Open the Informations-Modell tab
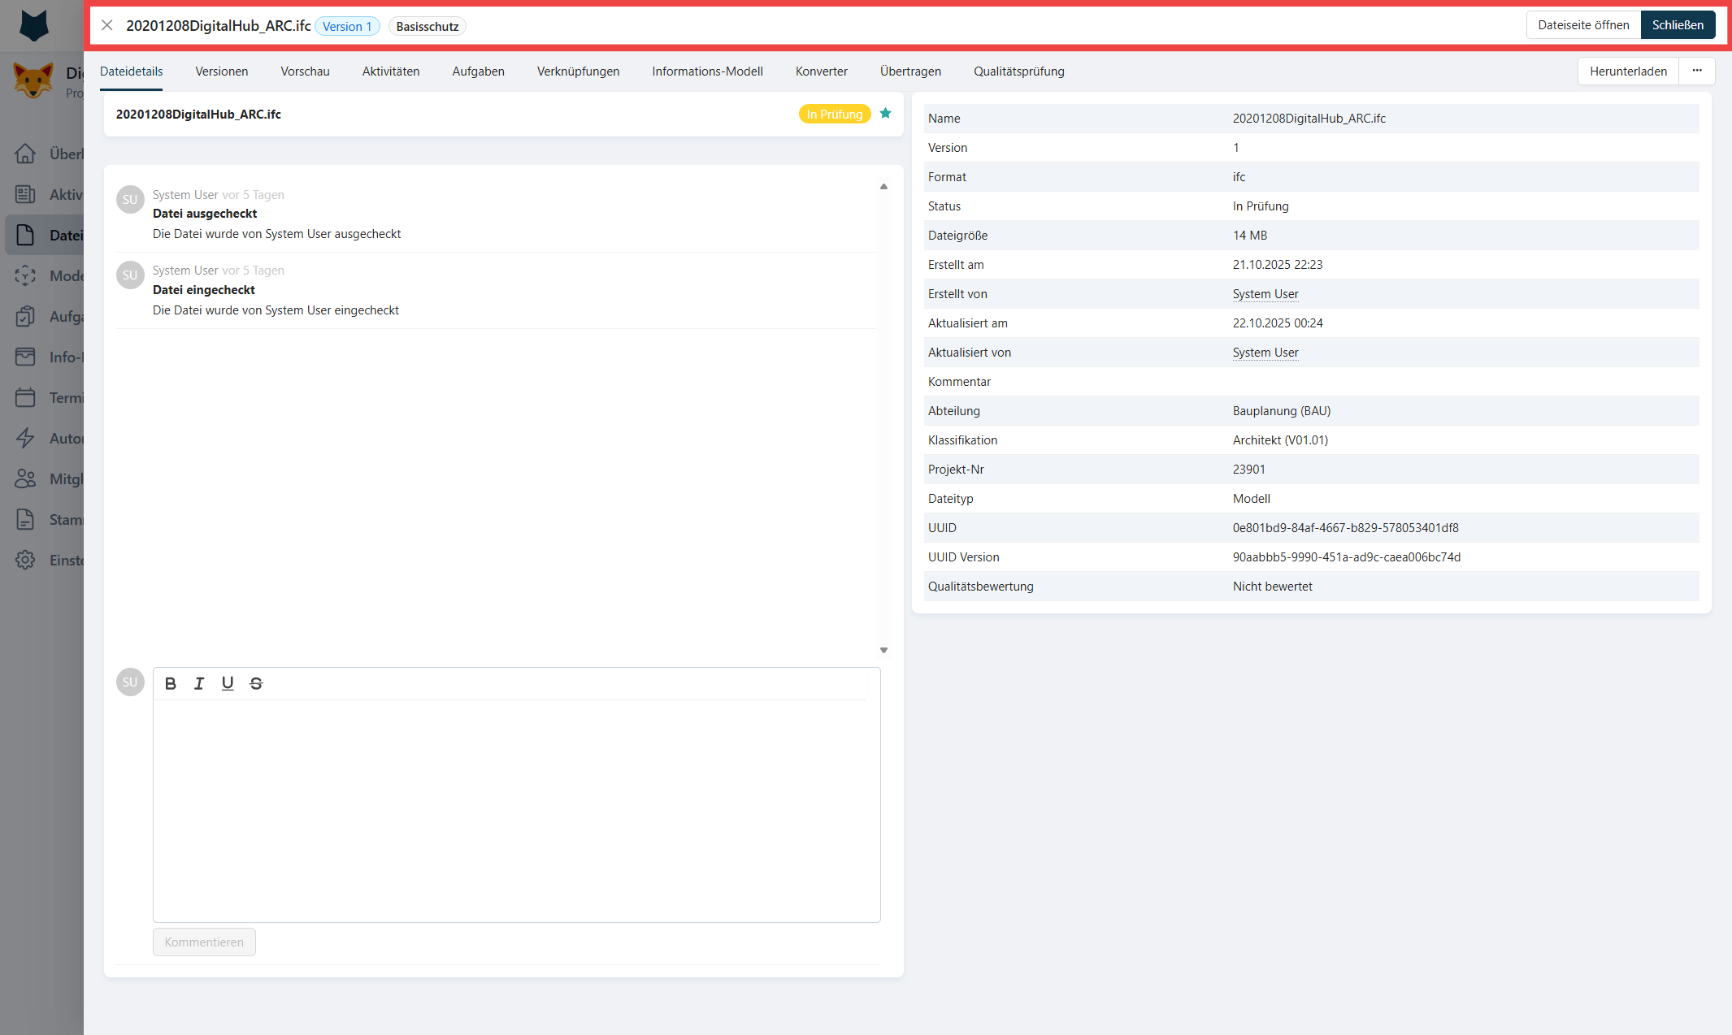 707,71
